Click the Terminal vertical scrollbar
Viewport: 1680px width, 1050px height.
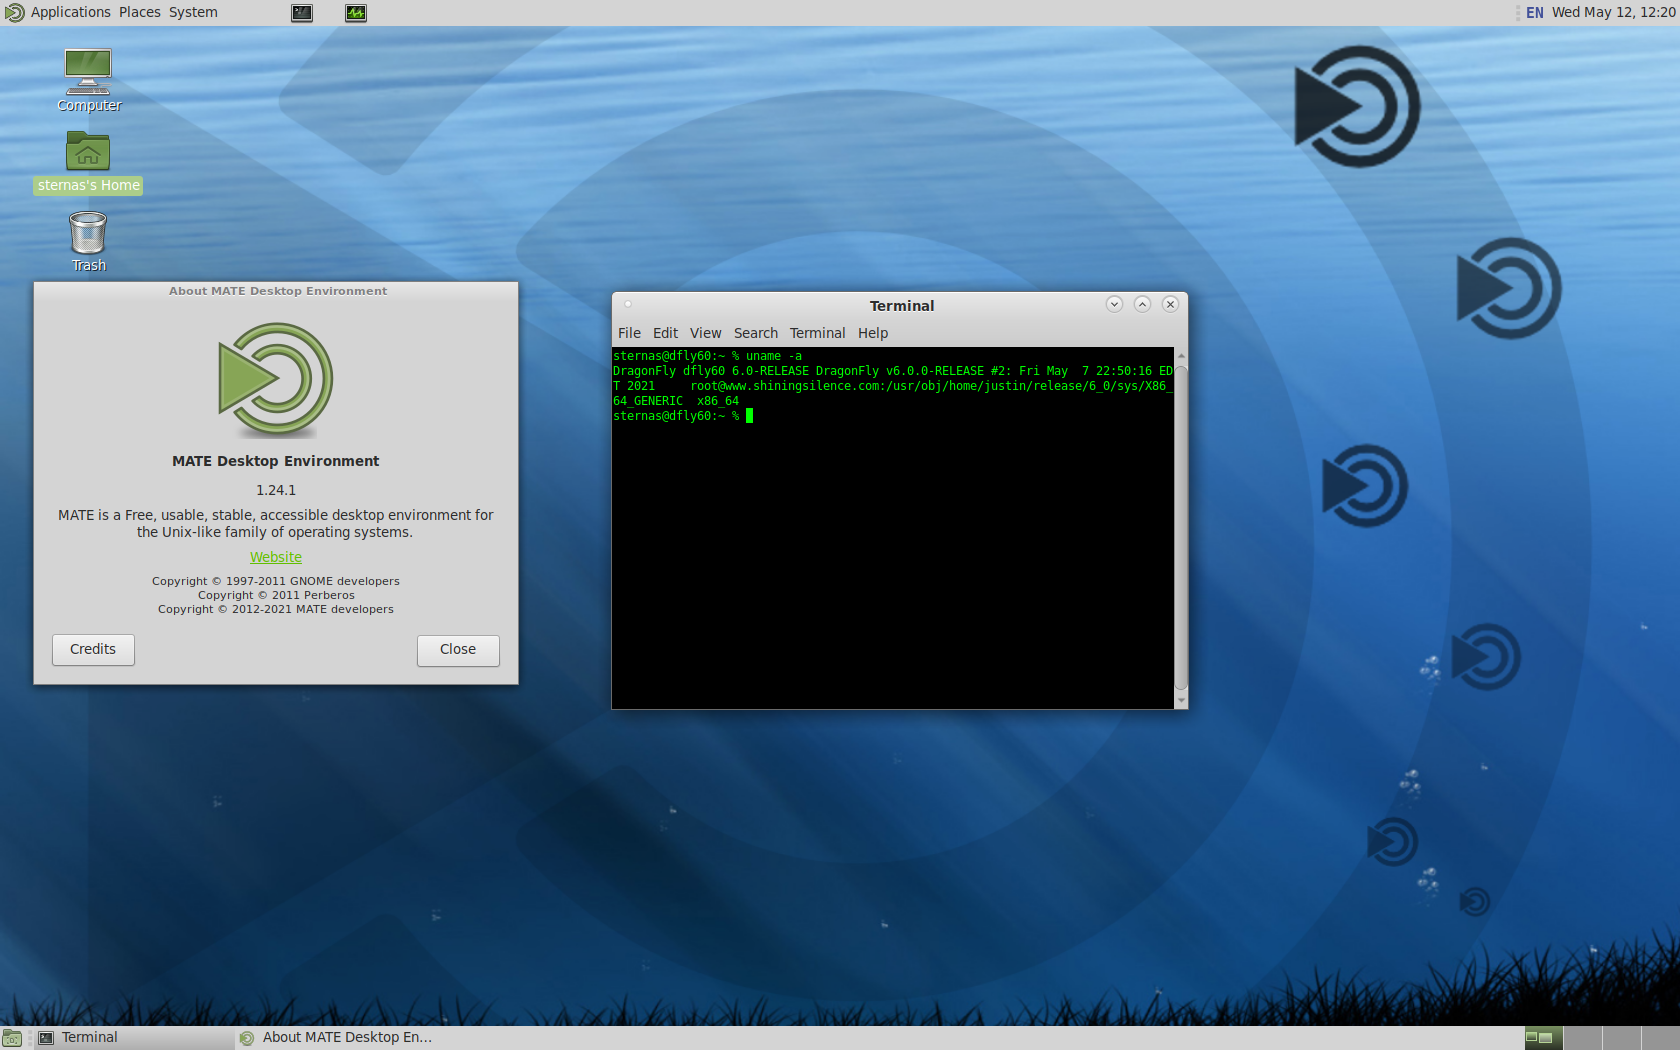point(1181,527)
